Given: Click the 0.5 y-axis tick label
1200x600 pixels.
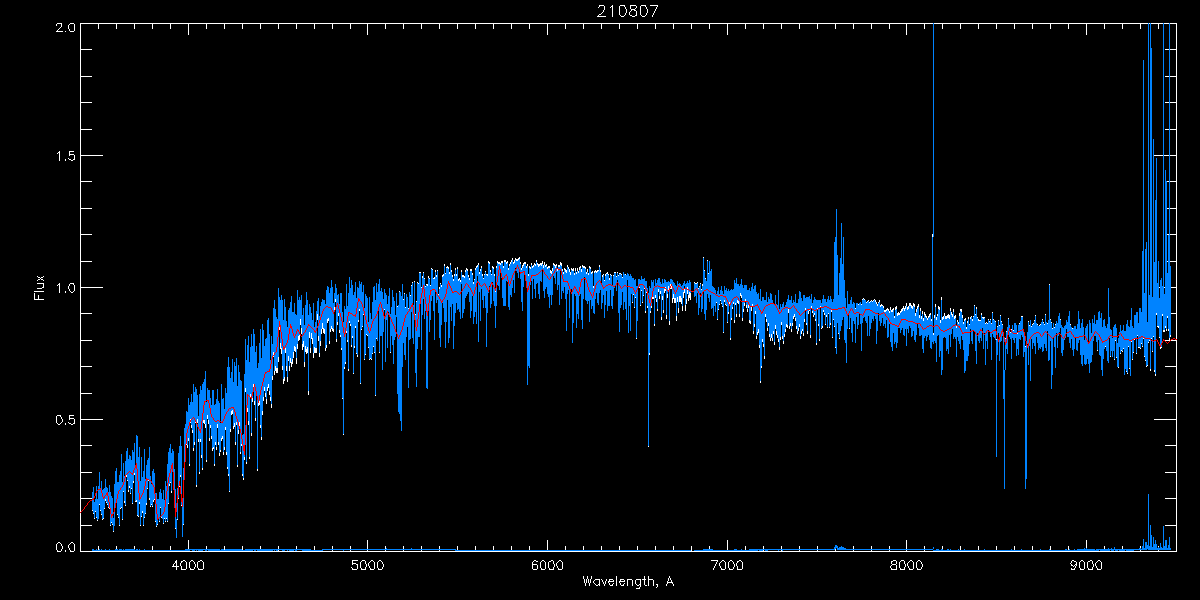Looking at the screenshot, I should click(64, 419).
